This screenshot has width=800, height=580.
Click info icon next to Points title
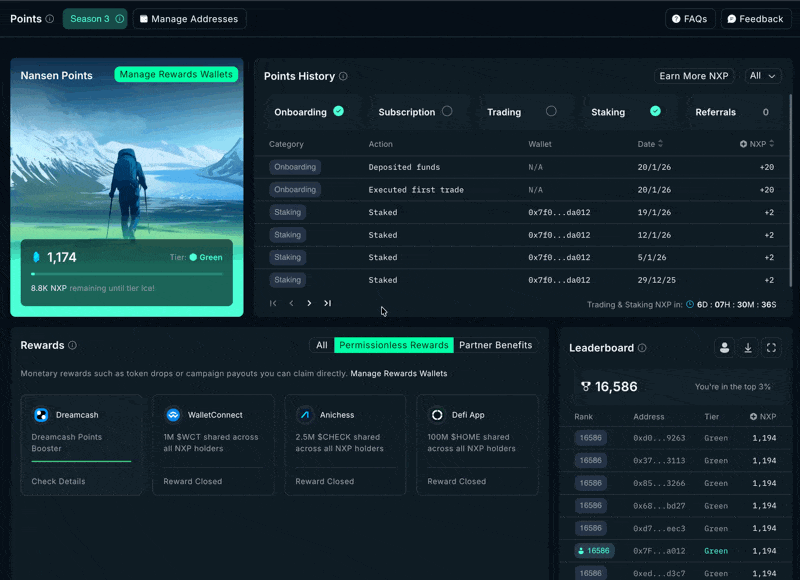pos(50,19)
